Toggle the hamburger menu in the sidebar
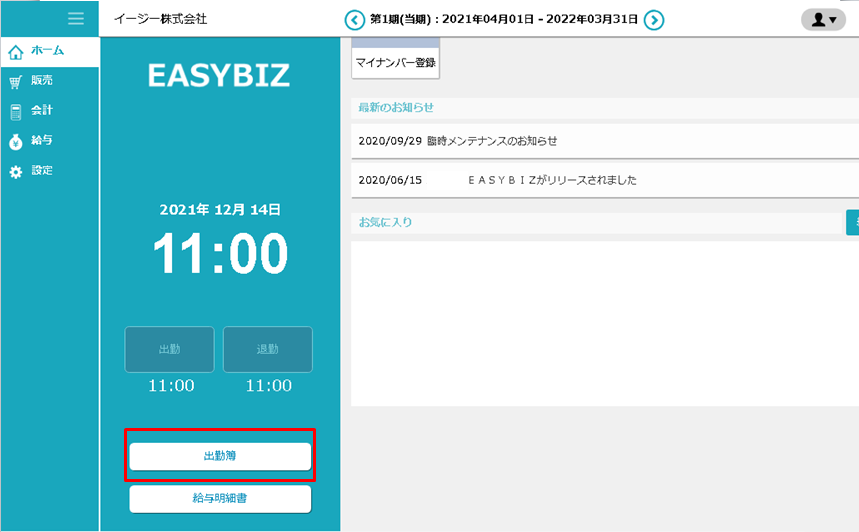This screenshot has height=532, width=859. [x=75, y=19]
